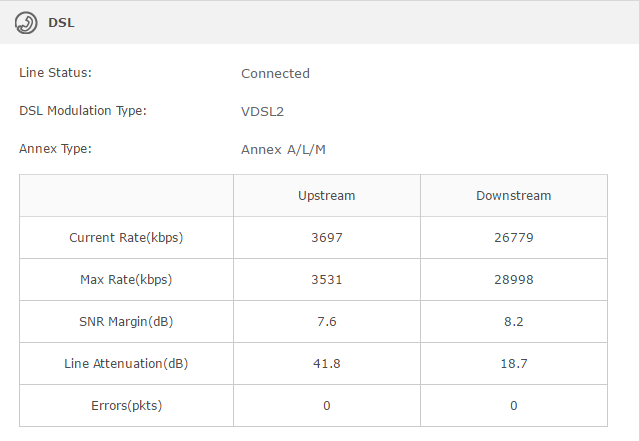Image resolution: width=640 pixels, height=441 pixels.
Task: Click the DSL Modulation Type label
Action: coord(83,111)
